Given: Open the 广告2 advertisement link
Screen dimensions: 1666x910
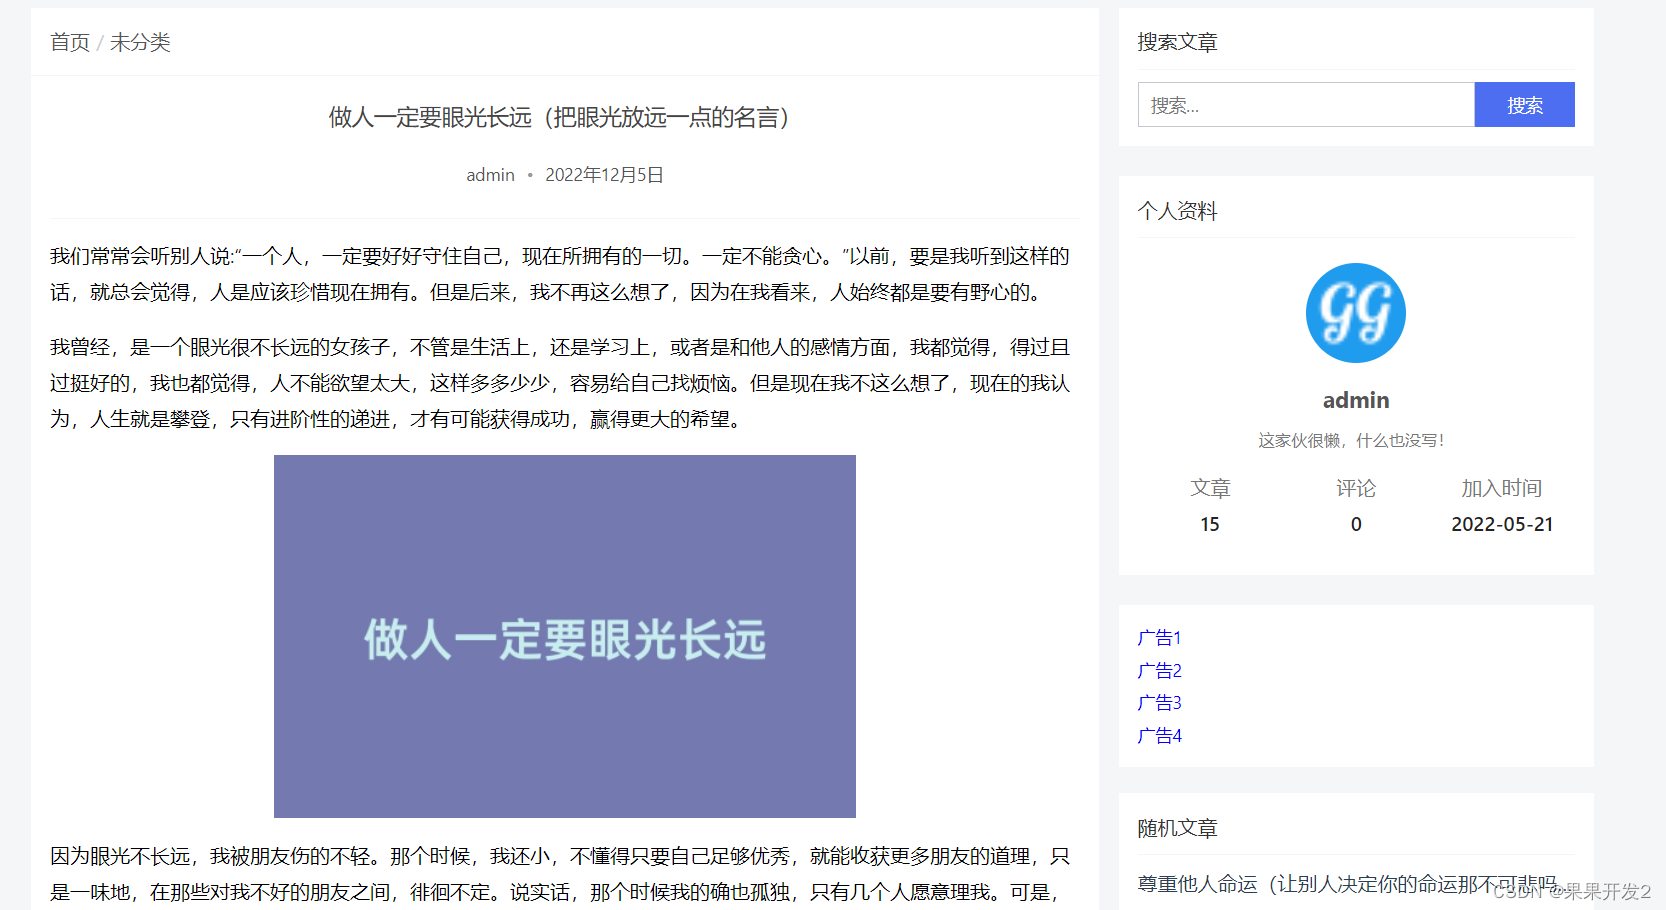Looking at the screenshot, I should [x=1159, y=670].
